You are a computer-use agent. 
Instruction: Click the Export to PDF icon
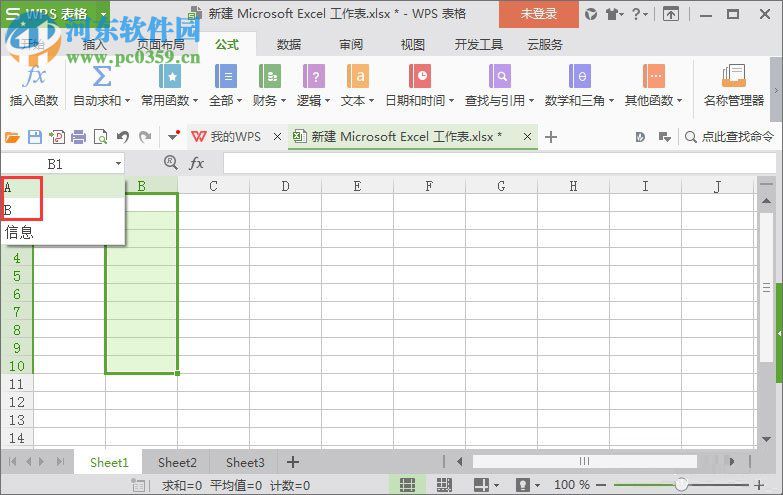[57, 137]
